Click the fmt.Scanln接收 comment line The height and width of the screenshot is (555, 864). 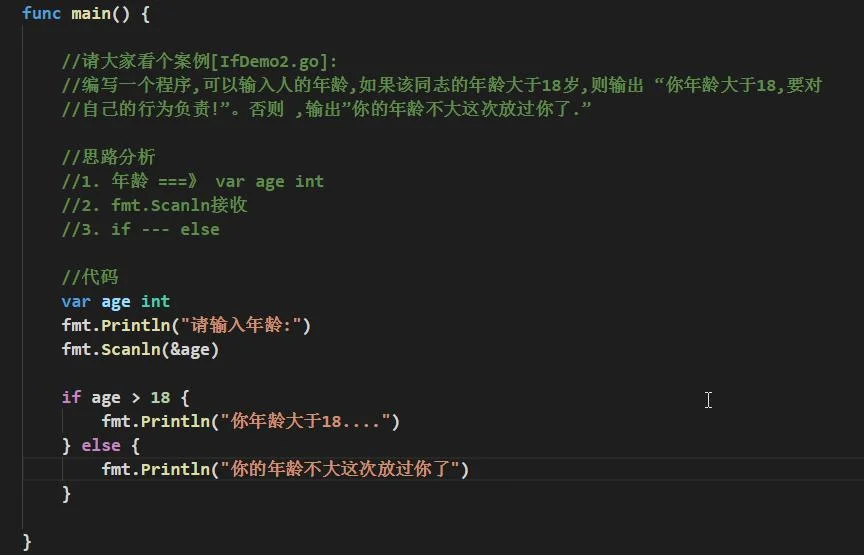click(155, 206)
